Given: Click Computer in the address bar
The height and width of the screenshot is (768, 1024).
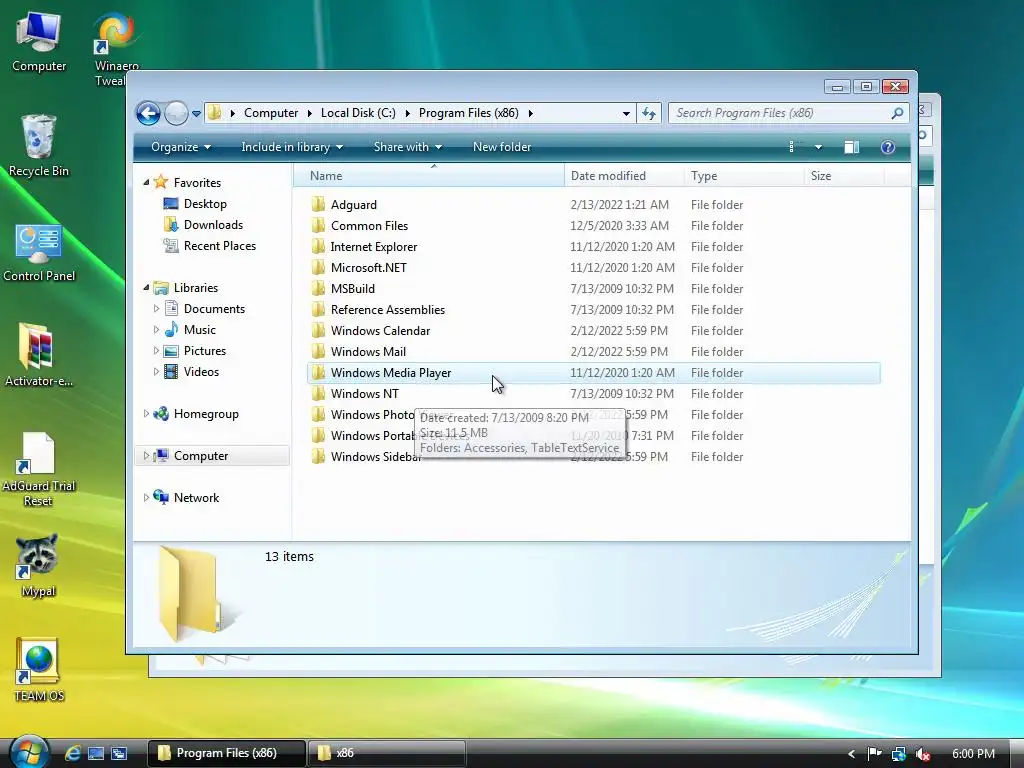Looking at the screenshot, I should pyautogui.click(x=271, y=113).
